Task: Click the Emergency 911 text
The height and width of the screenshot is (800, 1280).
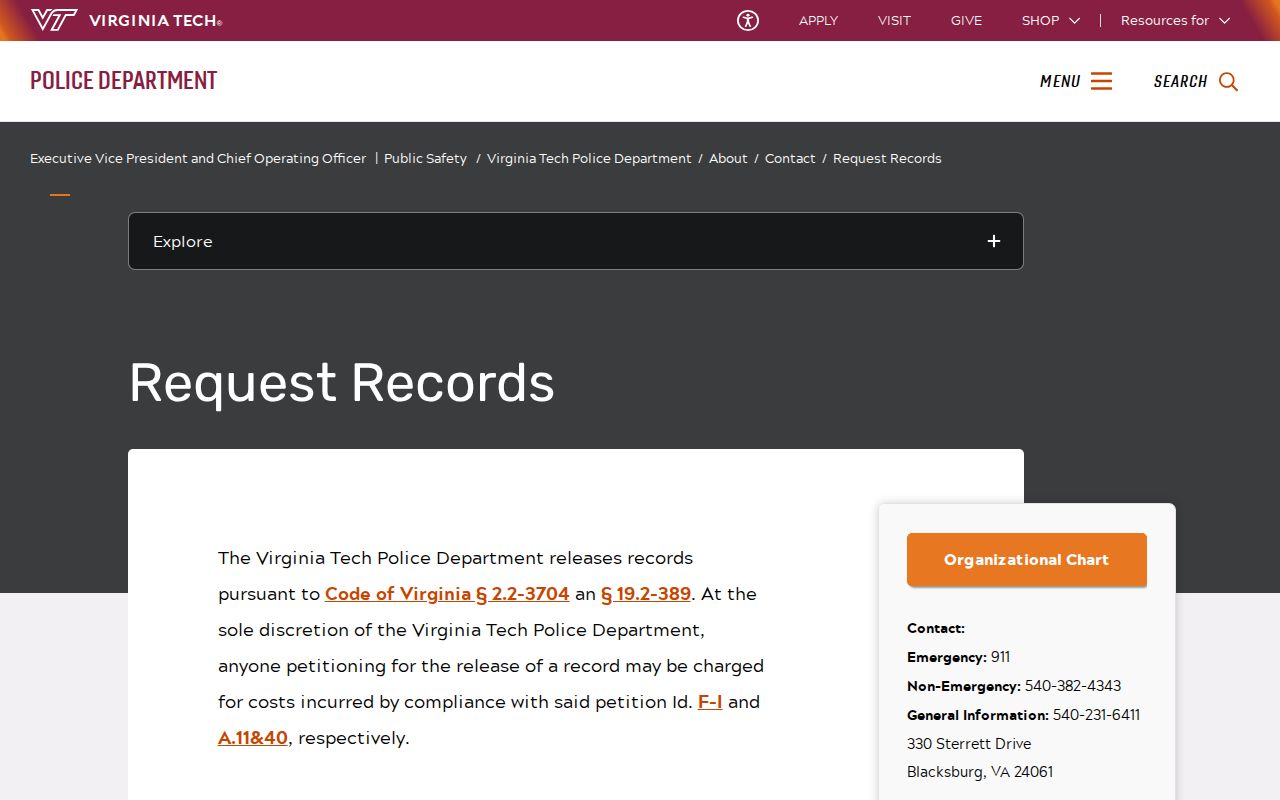Action: 958,657
